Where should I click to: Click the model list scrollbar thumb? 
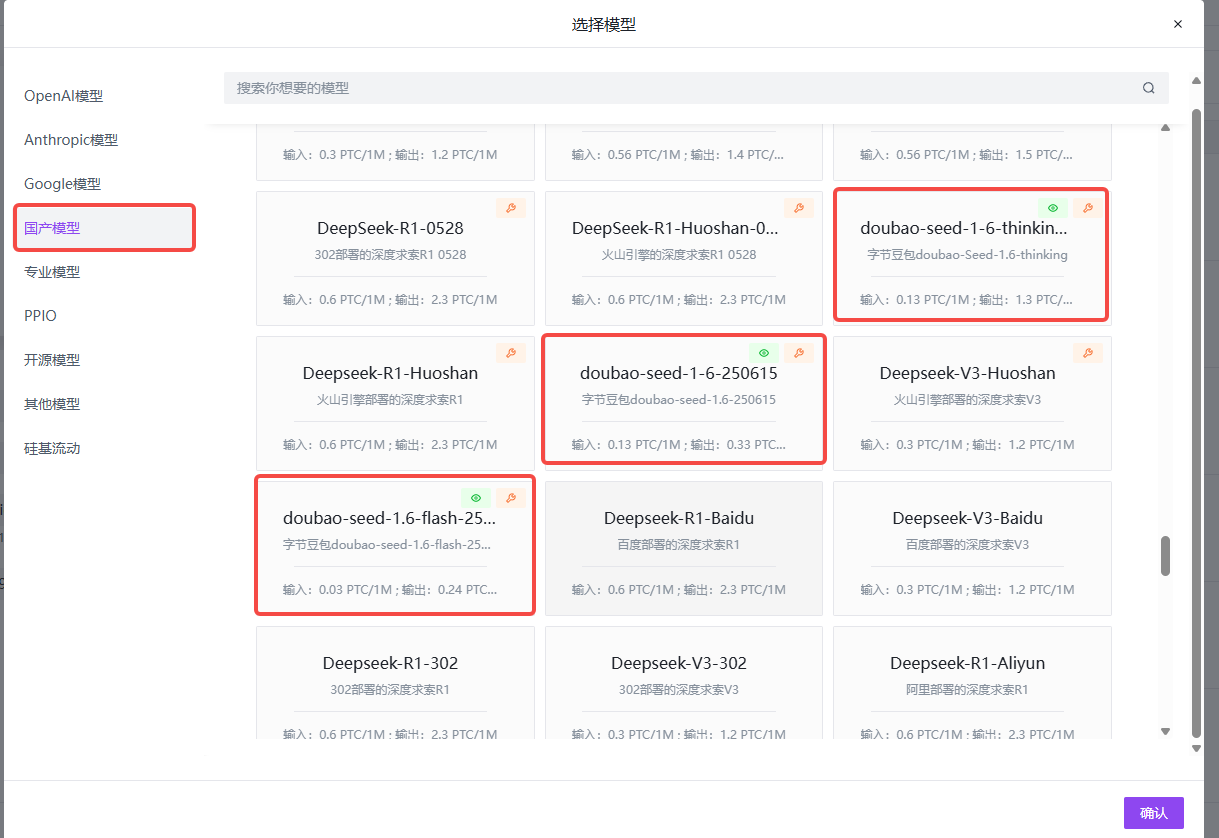1165,555
